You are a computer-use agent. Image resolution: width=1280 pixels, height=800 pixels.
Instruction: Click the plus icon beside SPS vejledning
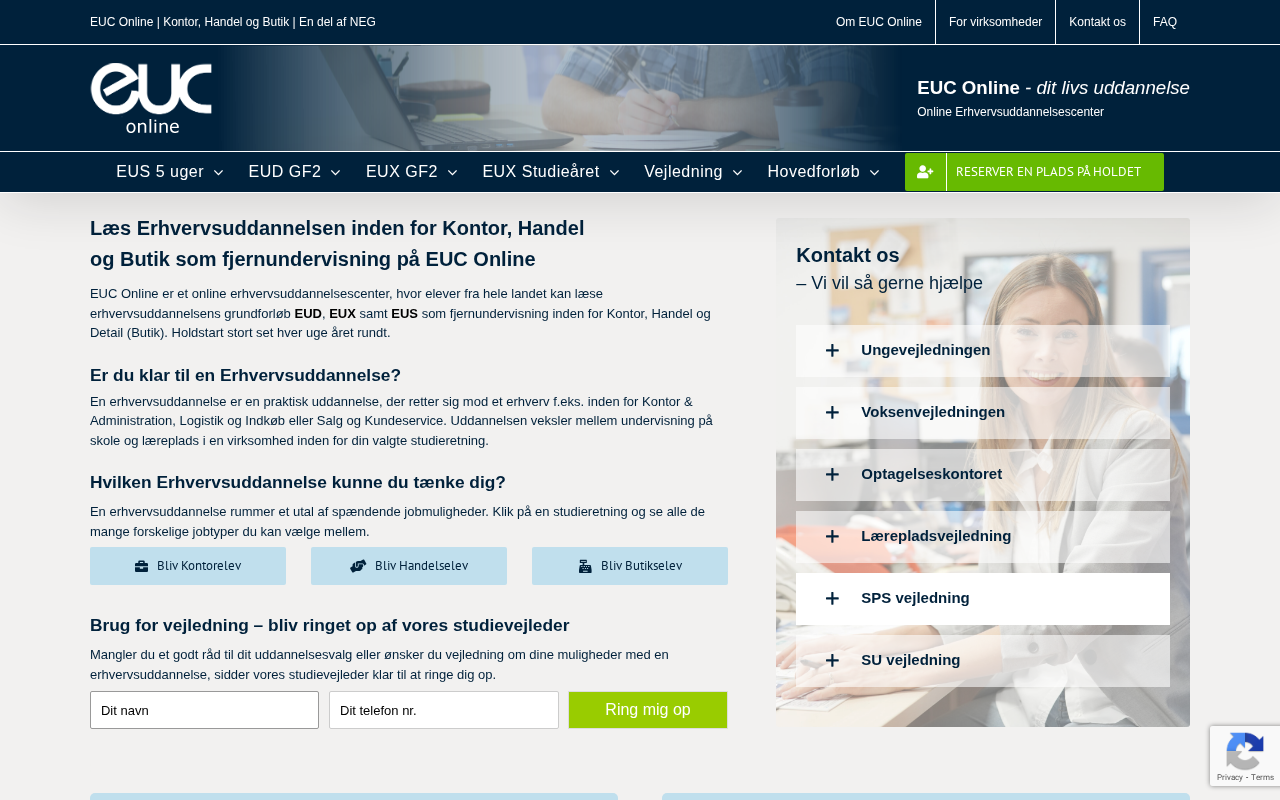pos(832,598)
